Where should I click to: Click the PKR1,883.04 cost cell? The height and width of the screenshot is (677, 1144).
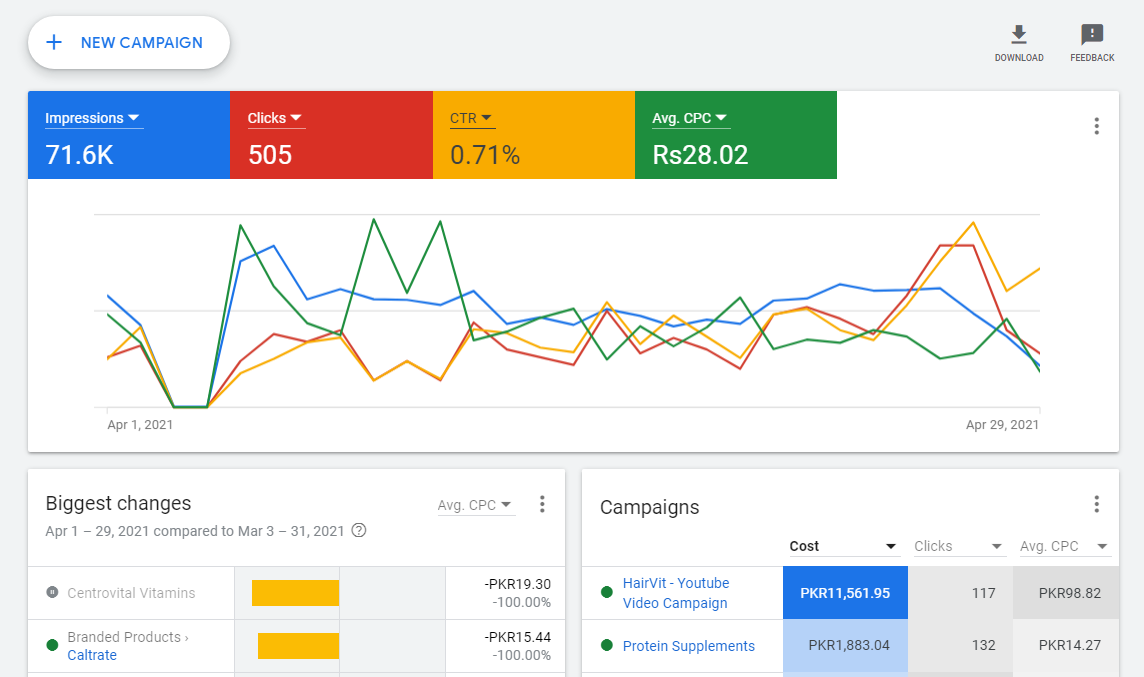[x=845, y=646]
